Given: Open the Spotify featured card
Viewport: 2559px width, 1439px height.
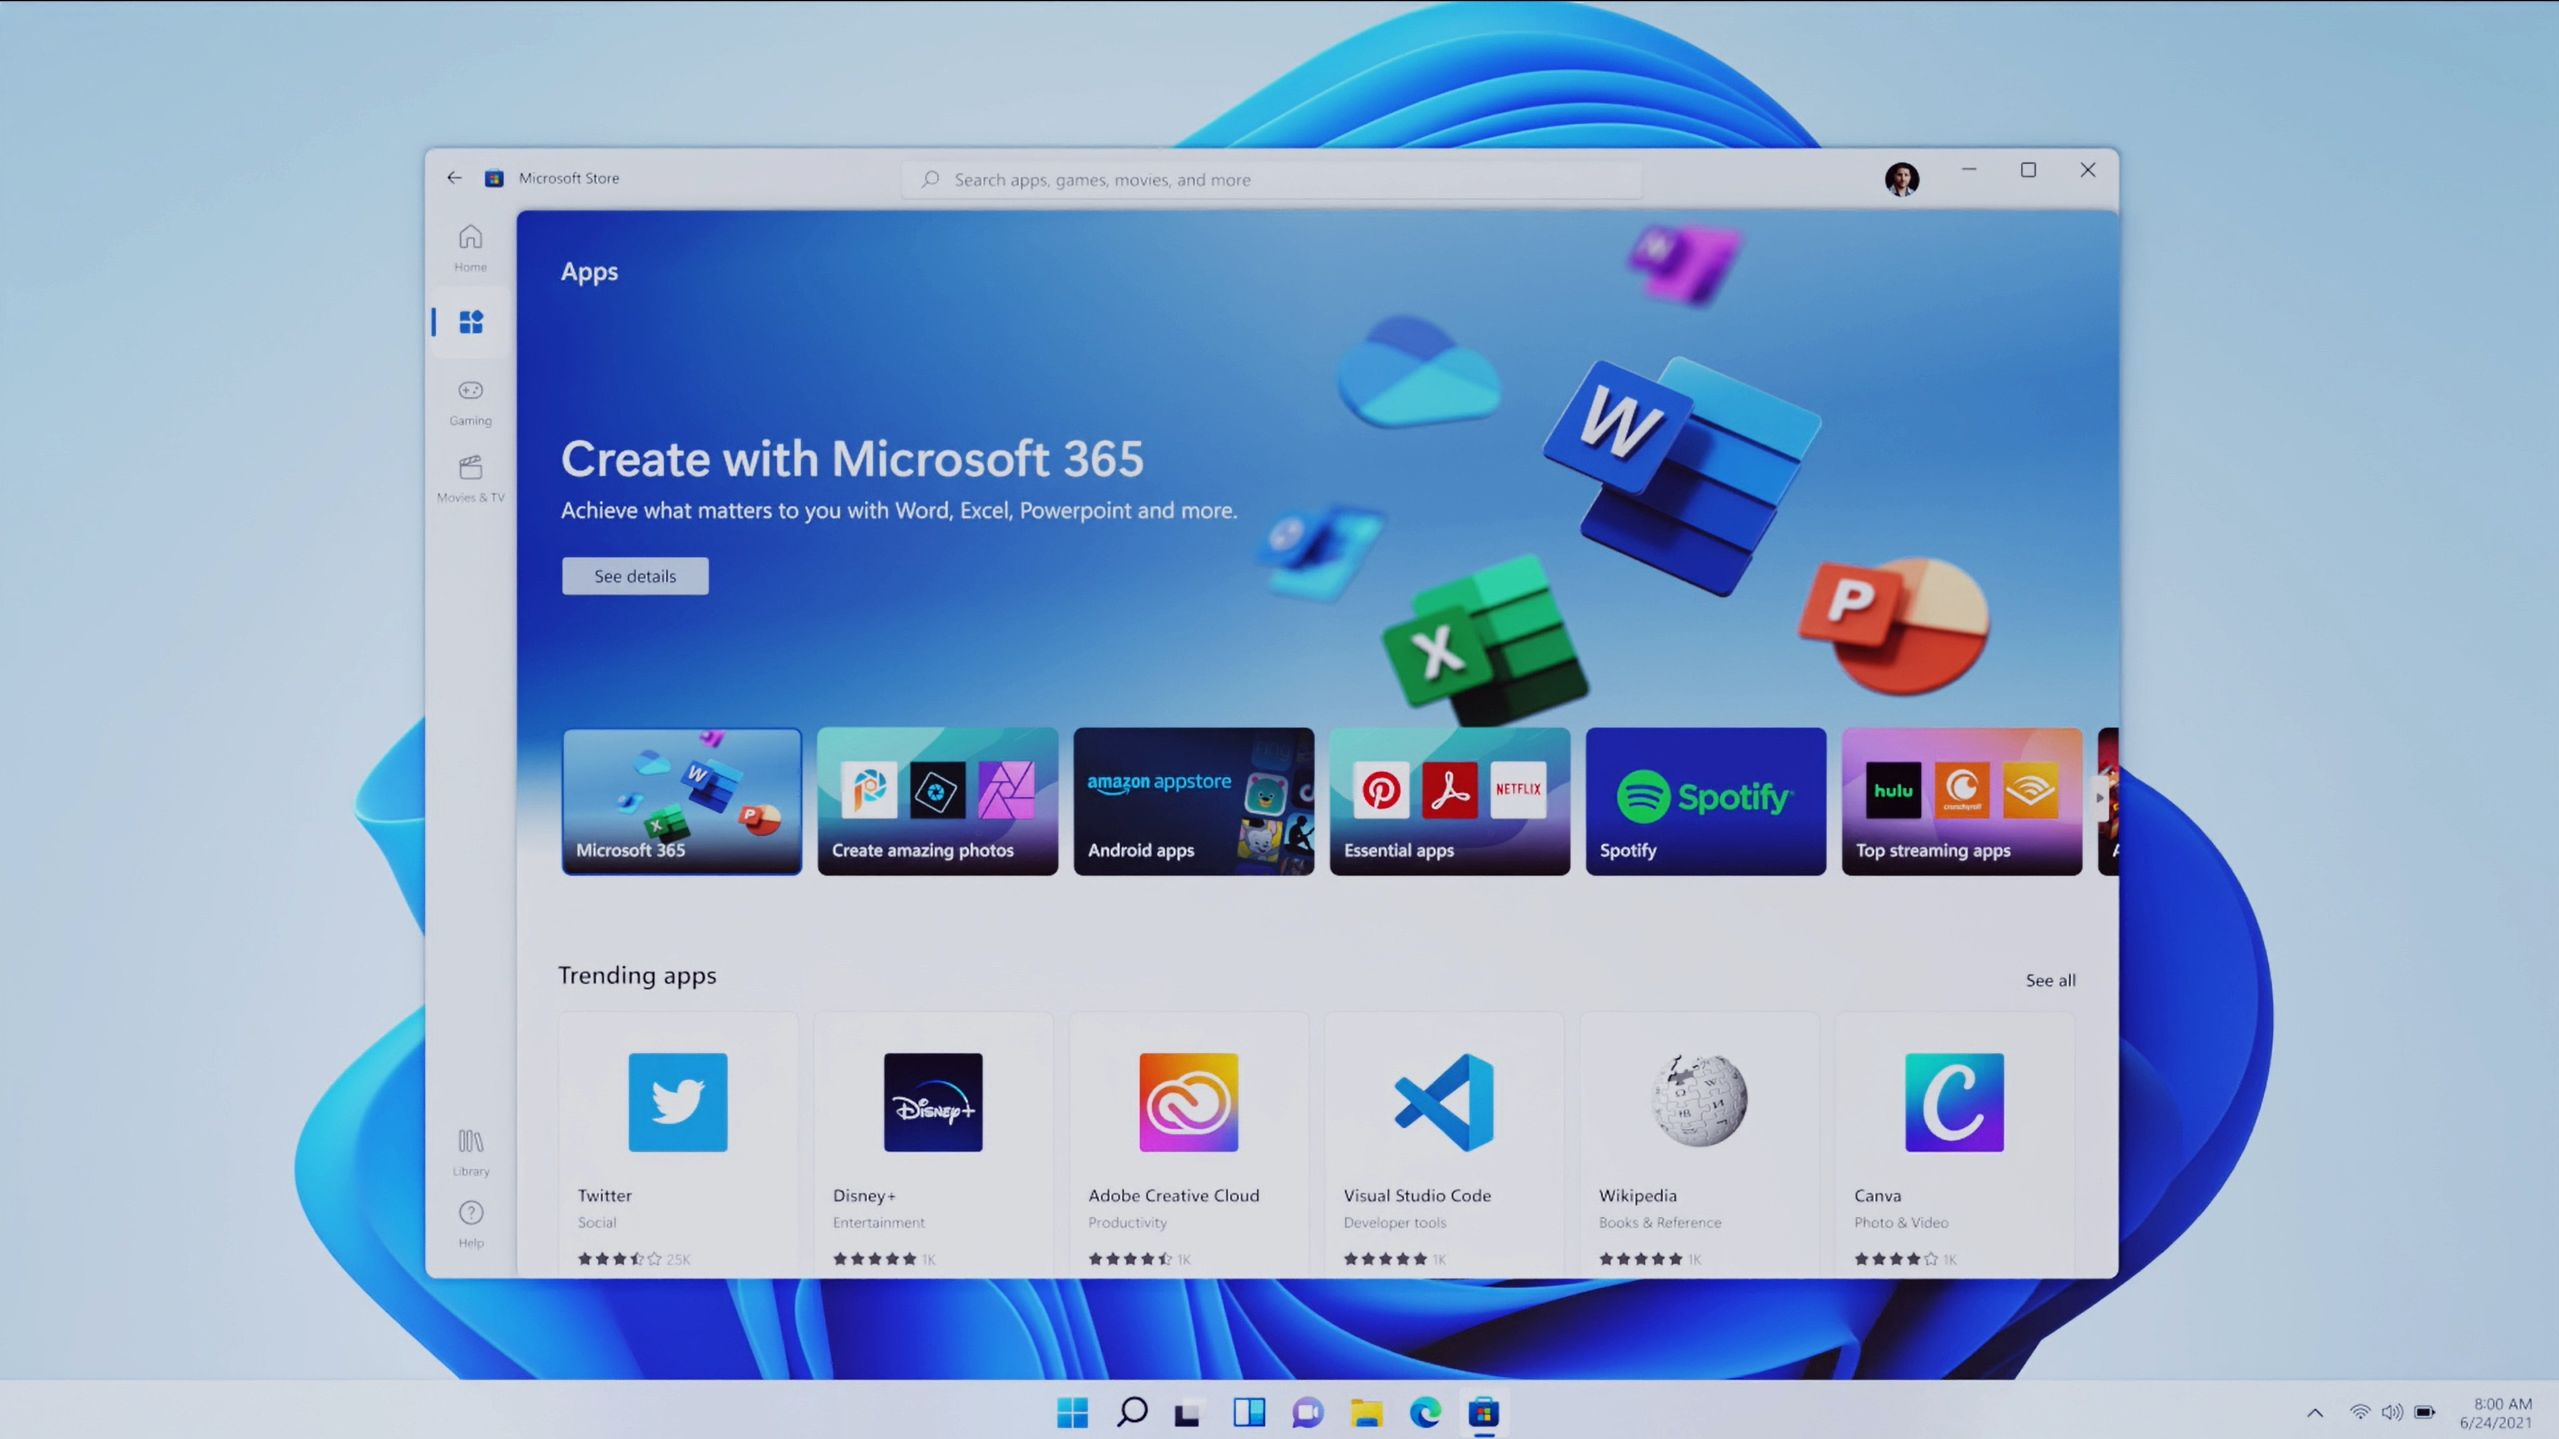Looking at the screenshot, I should (x=1705, y=800).
